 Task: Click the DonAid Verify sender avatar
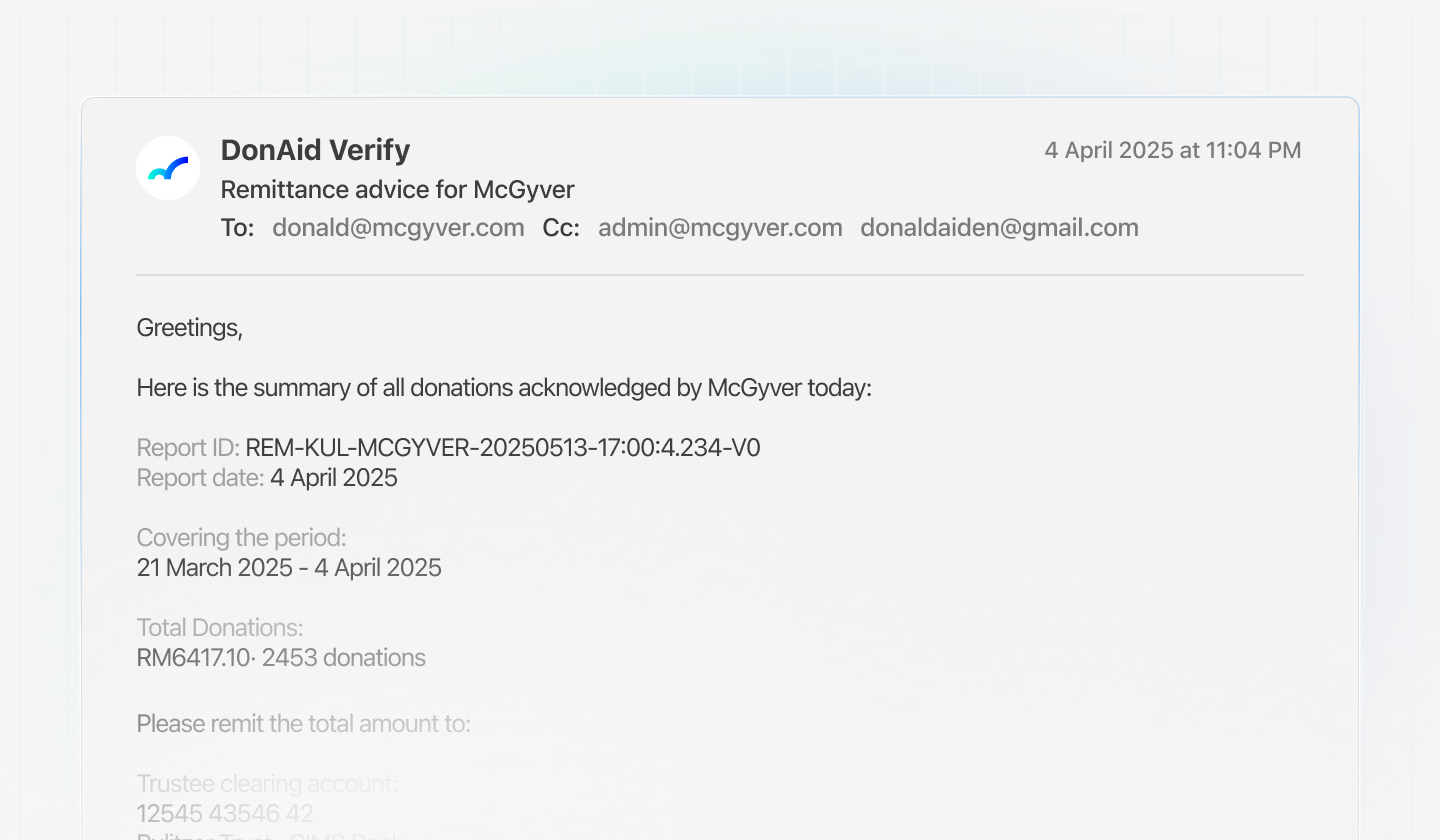coord(168,168)
